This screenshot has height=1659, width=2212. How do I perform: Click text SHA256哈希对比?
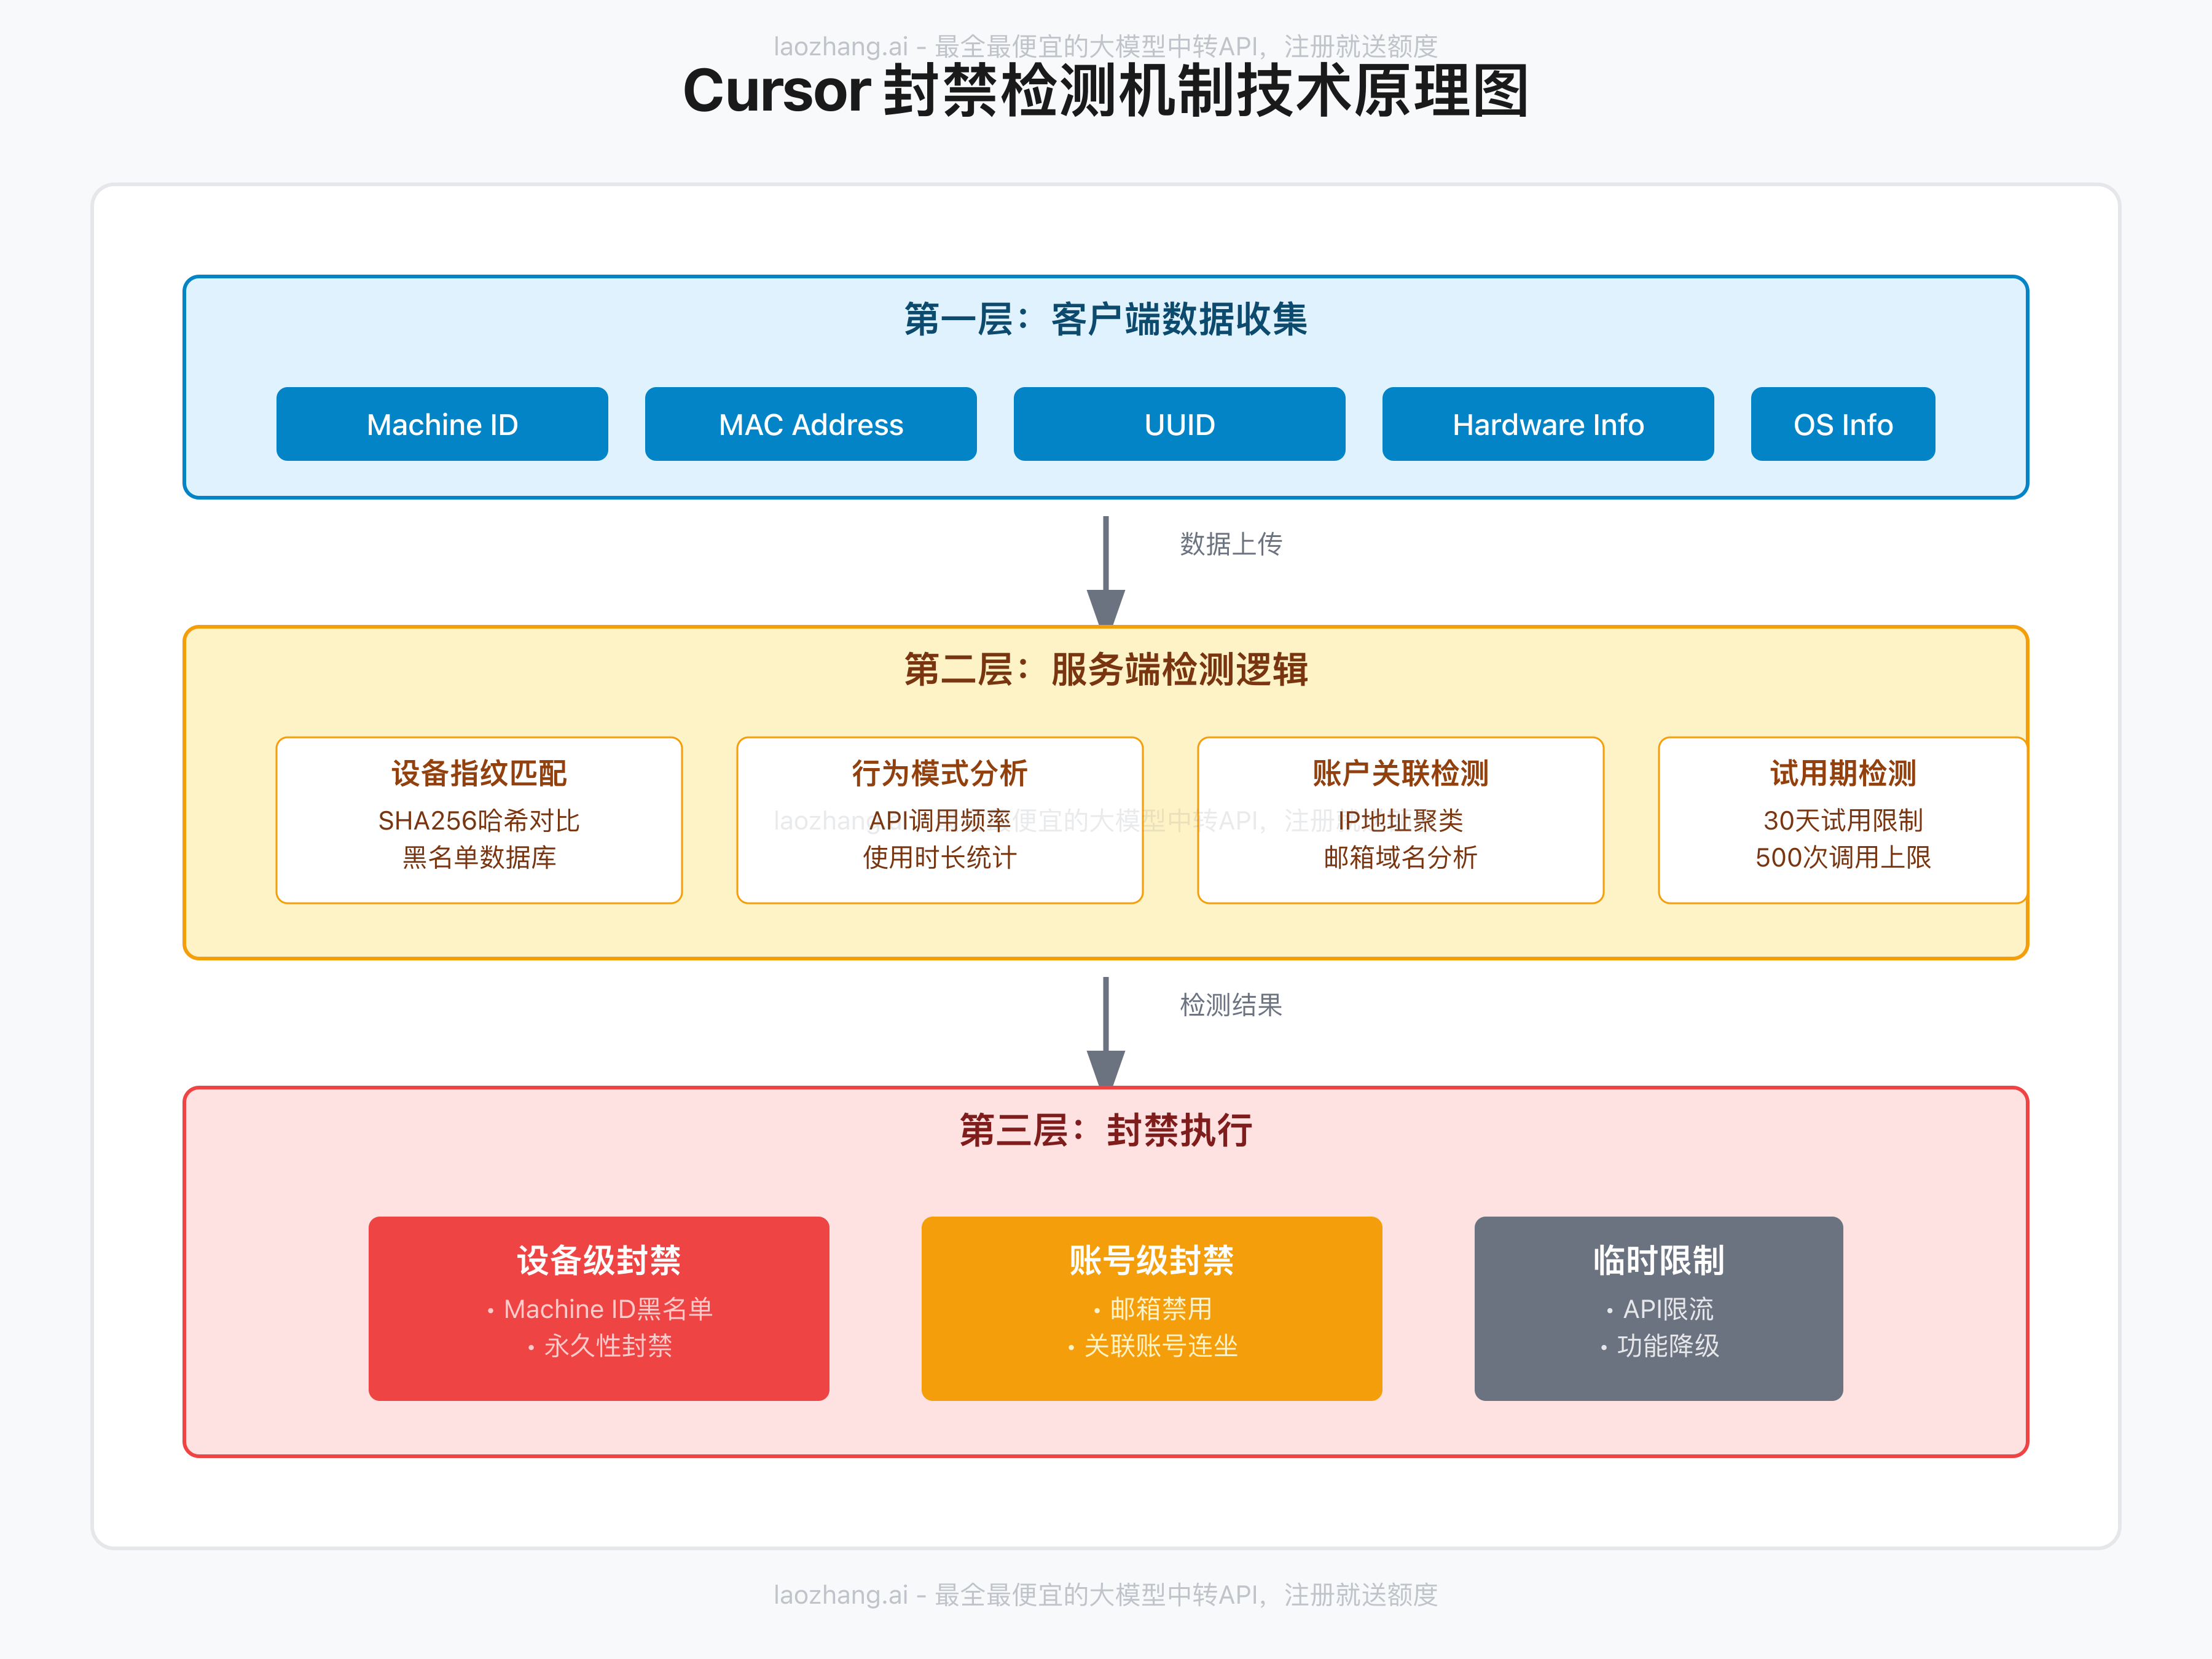(479, 821)
